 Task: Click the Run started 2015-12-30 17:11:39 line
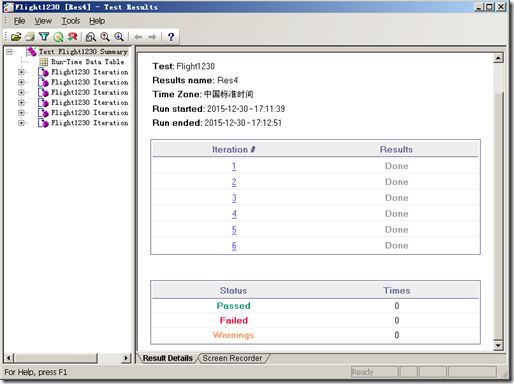coord(219,109)
